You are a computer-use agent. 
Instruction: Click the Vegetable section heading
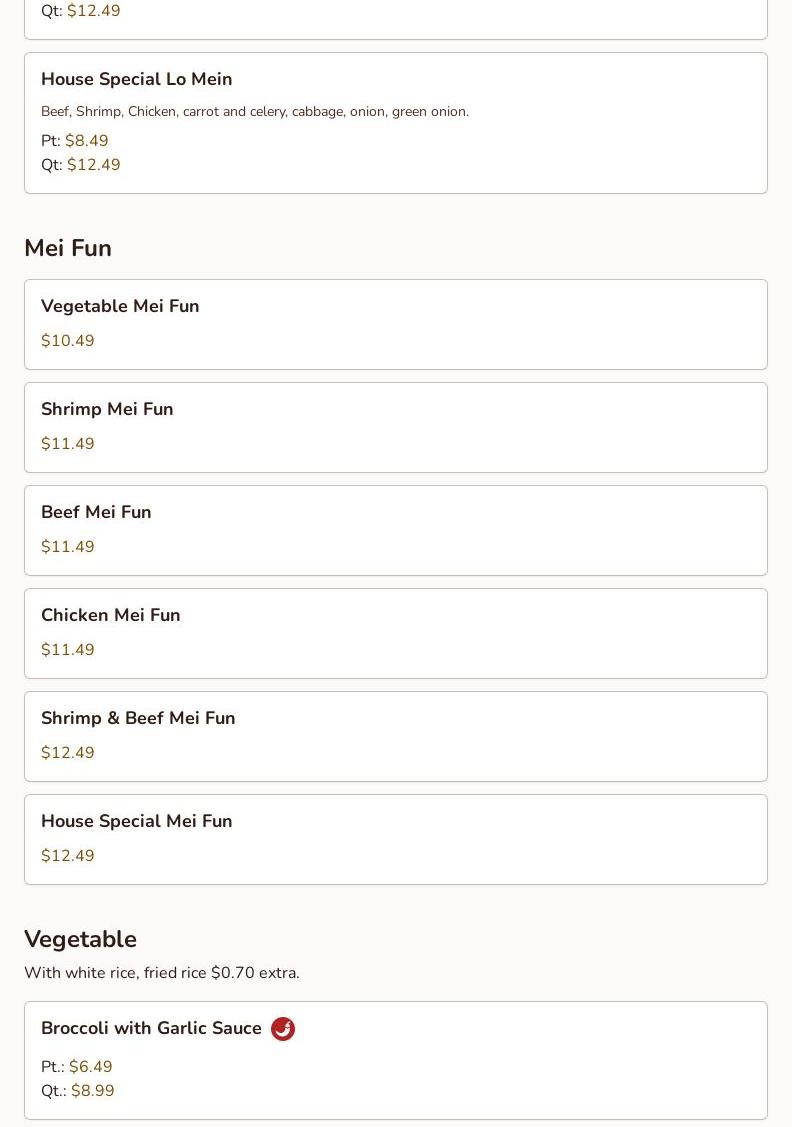[80, 939]
